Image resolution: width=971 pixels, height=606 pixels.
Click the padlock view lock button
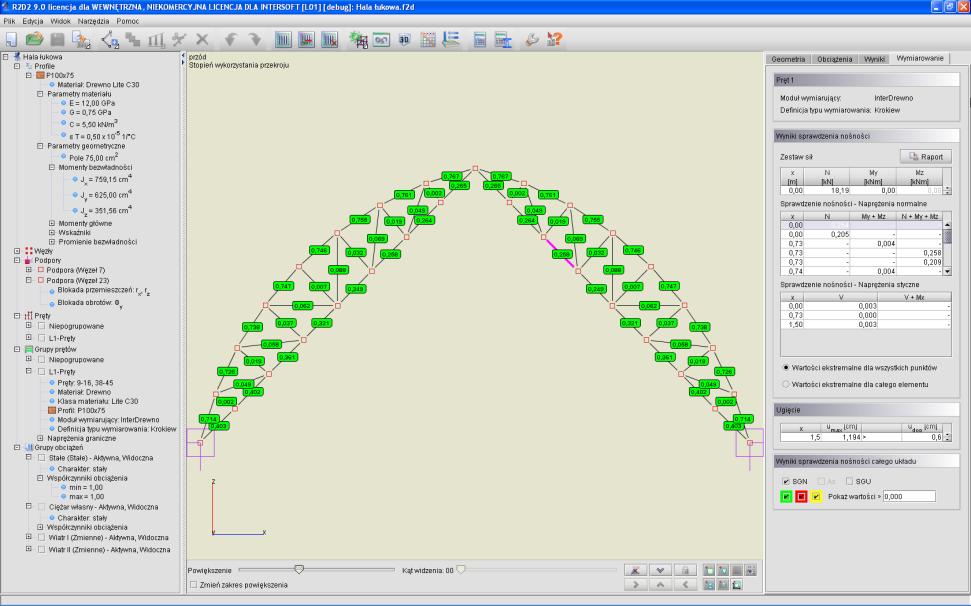[x=685, y=570]
